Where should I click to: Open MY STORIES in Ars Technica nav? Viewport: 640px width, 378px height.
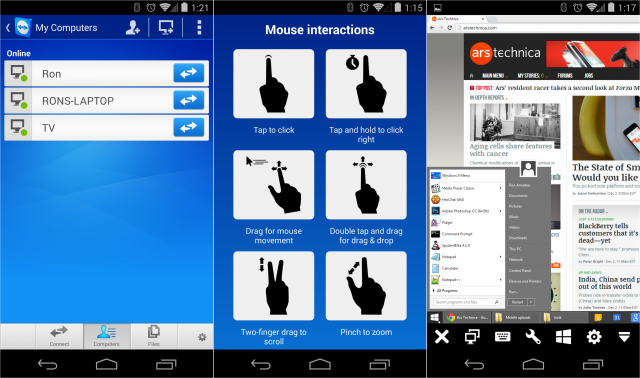point(531,76)
